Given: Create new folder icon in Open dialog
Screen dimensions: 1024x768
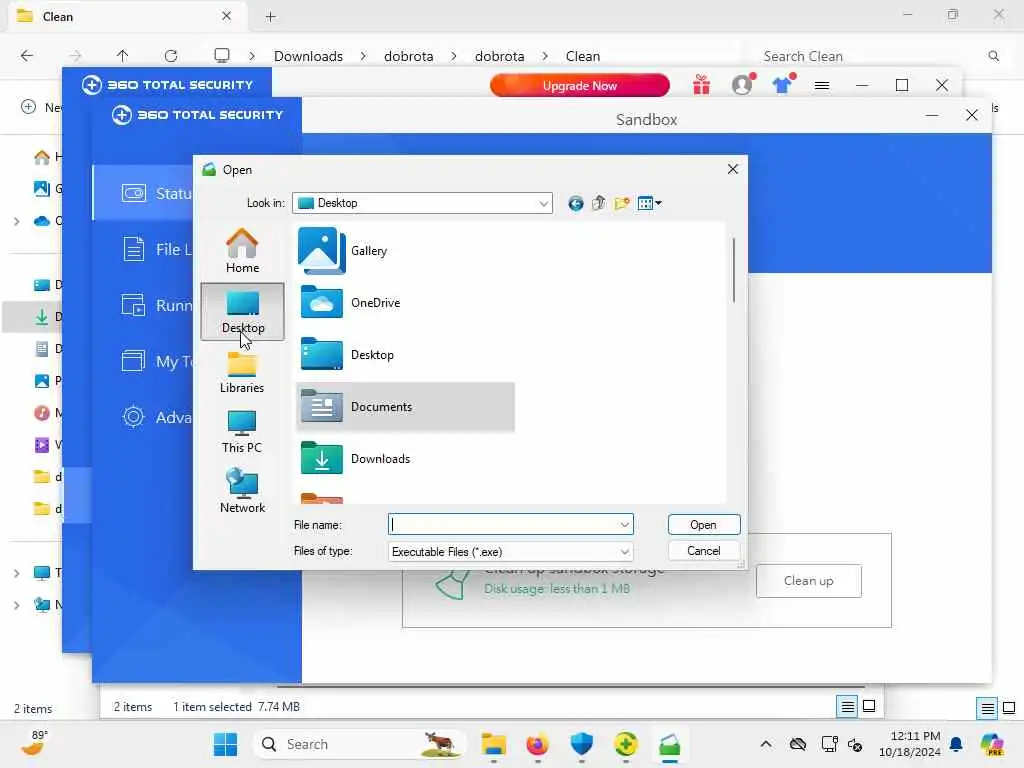Looking at the screenshot, I should 622,204.
